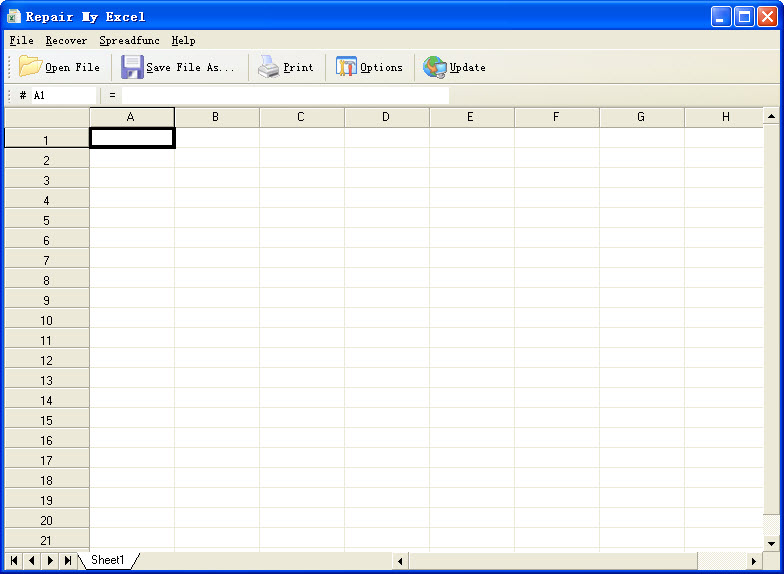Go to next sheet tab arrow

click(x=50, y=560)
